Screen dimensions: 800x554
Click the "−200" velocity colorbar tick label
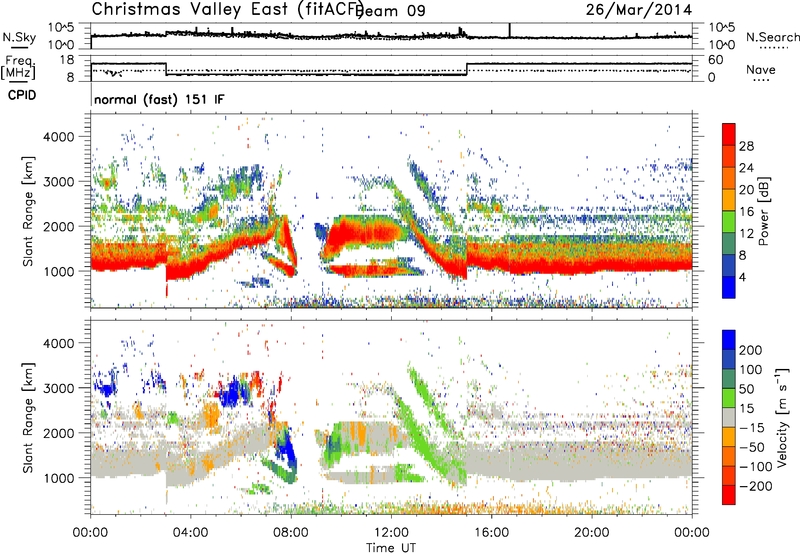click(x=756, y=486)
